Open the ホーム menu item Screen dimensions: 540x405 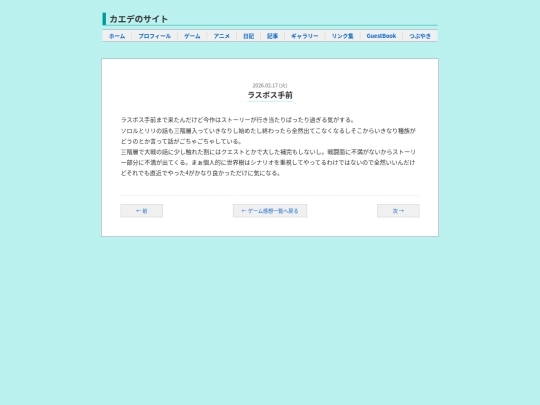[117, 36]
